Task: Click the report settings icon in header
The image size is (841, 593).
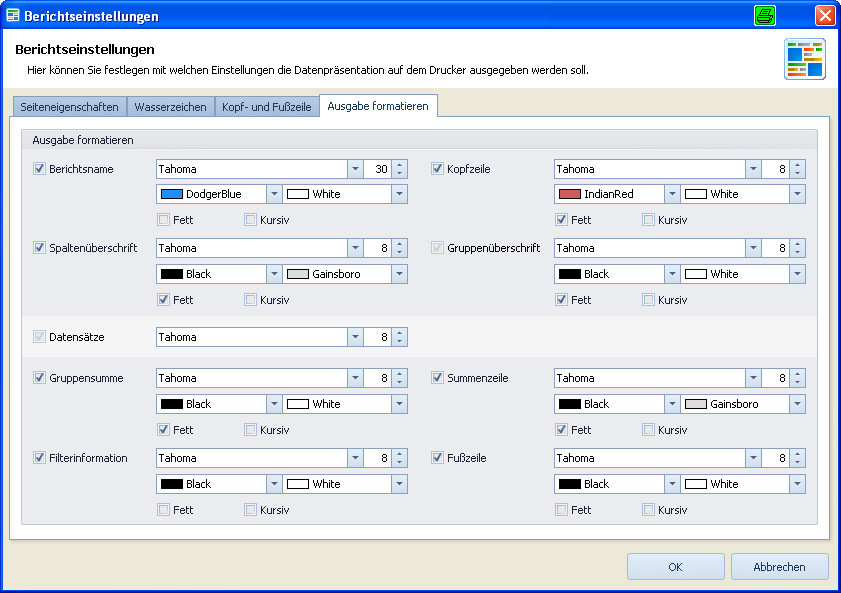Action: [805, 59]
